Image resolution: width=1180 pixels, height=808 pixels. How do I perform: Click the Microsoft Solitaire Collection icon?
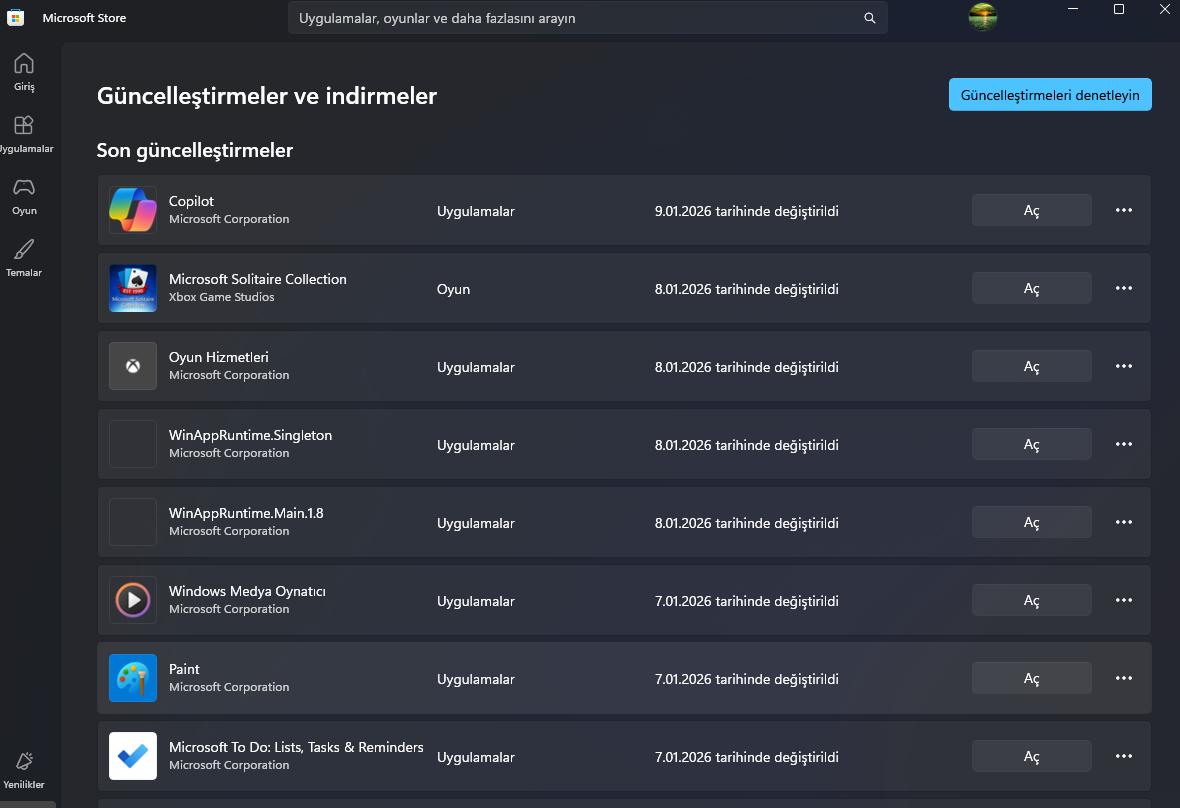[133, 289]
